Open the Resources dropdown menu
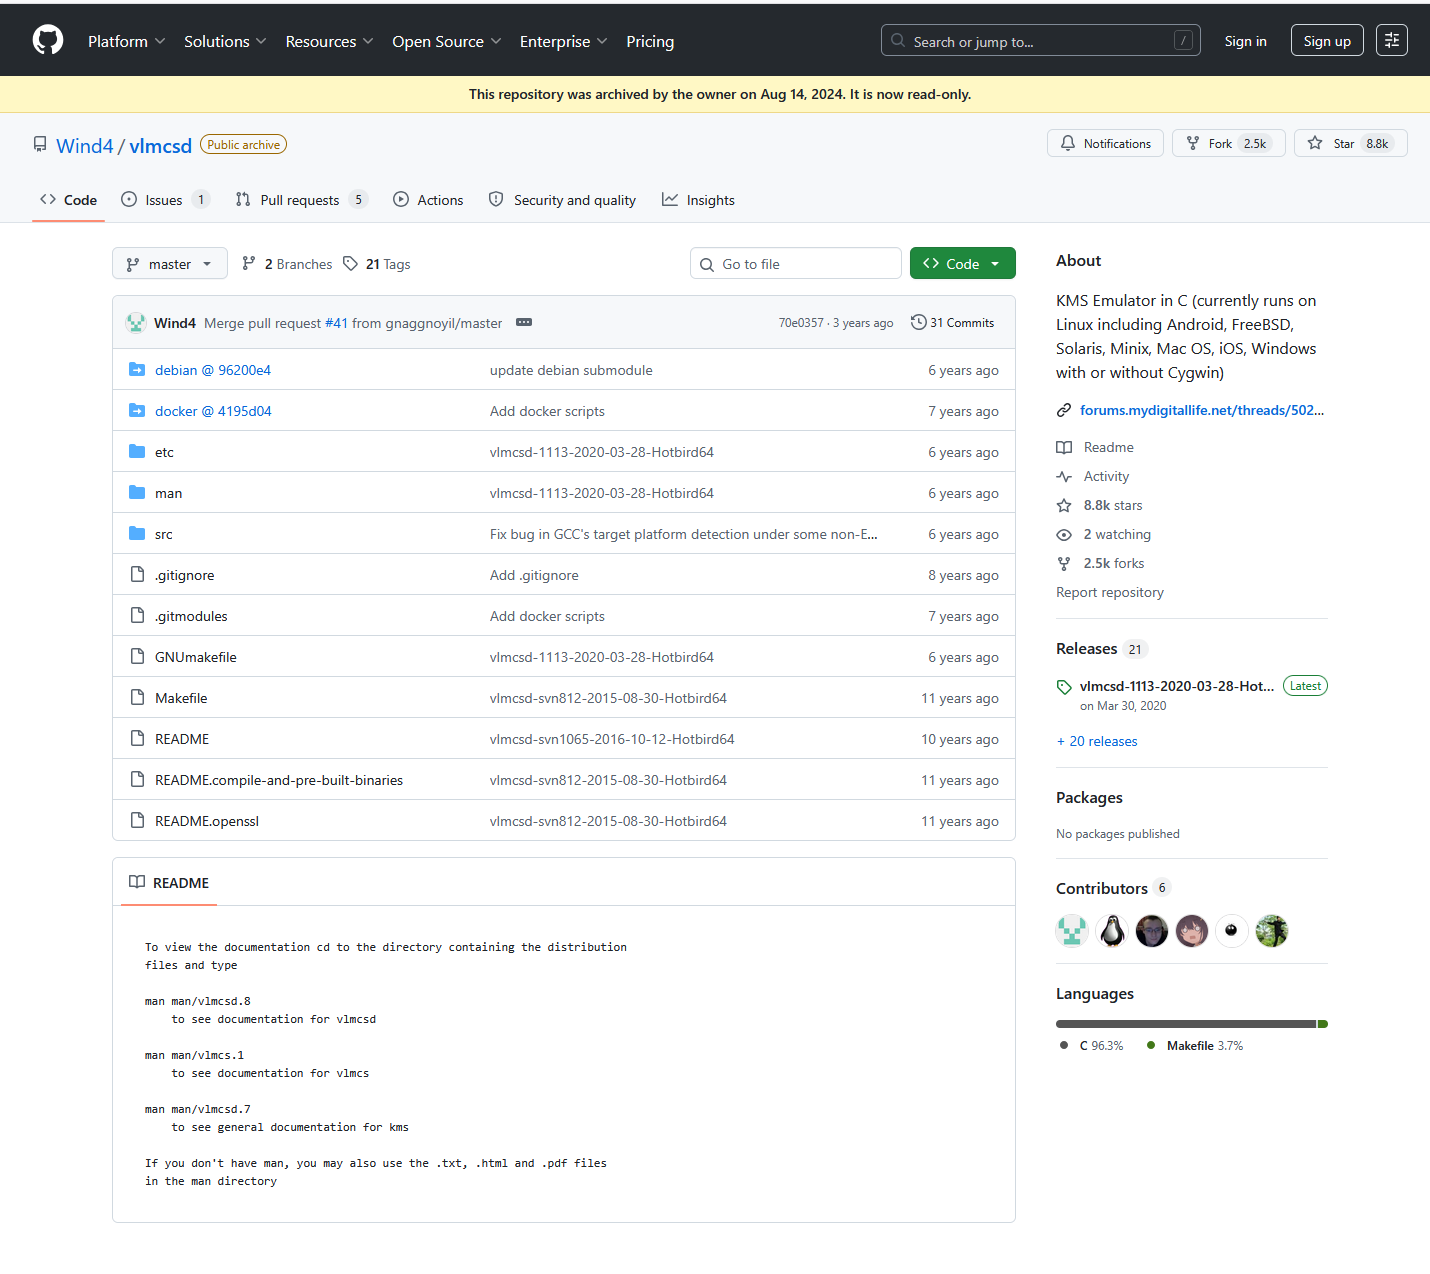Viewport: 1430px width, 1274px height. 329,41
